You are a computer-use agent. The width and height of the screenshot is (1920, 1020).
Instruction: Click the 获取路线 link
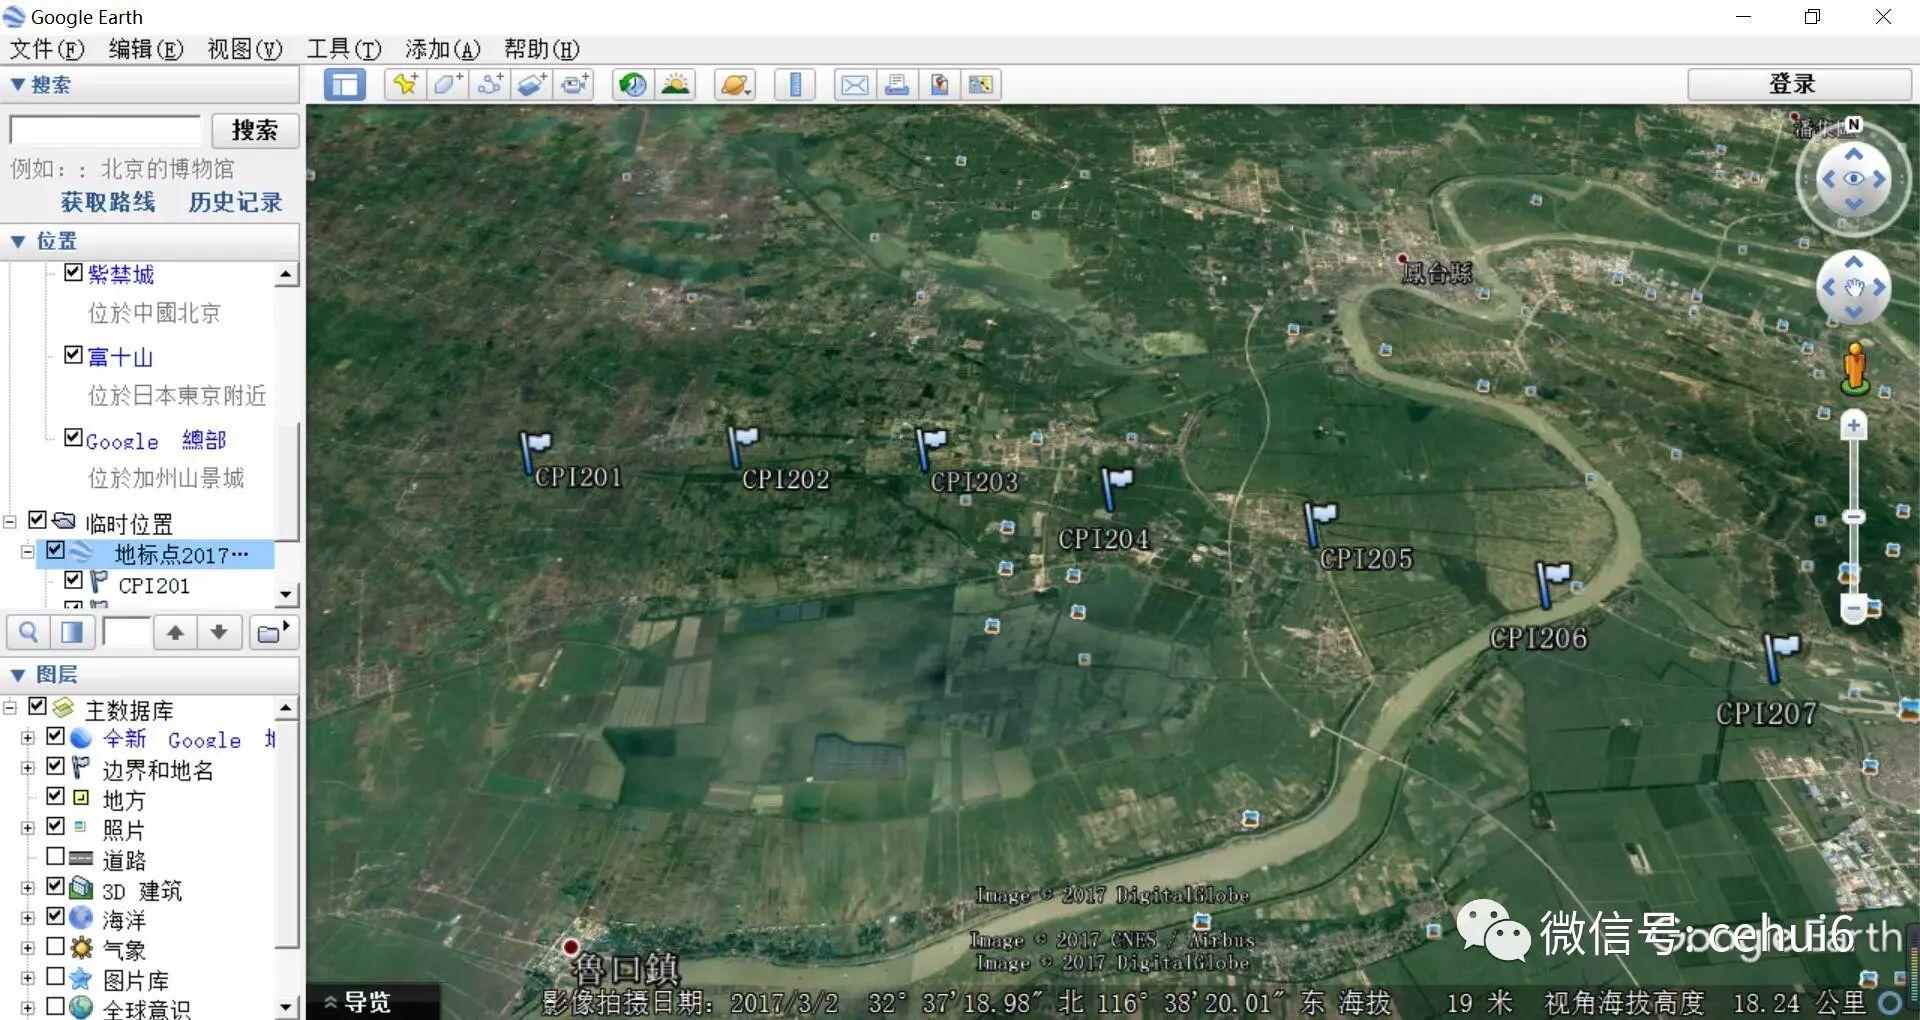pyautogui.click(x=108, y=202)
